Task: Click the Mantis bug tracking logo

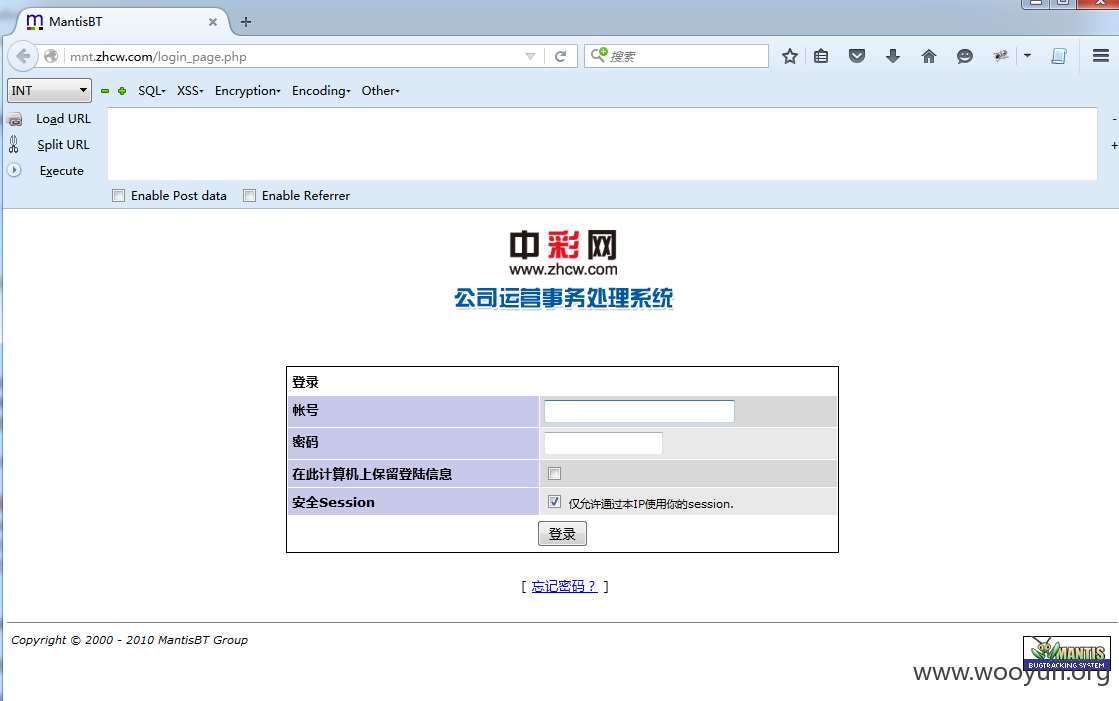Action: click(1067, 653)
